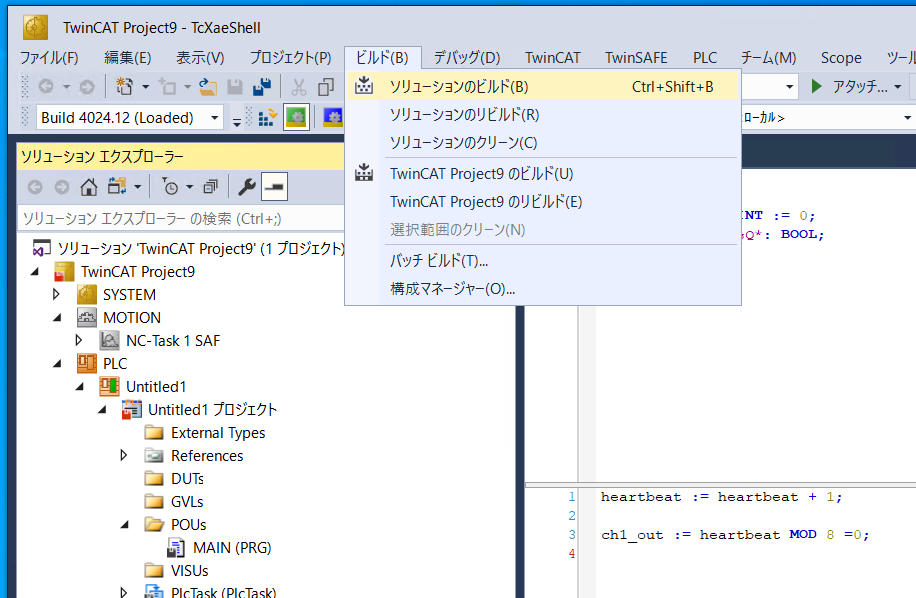
Task: Toggle TwinCAT Config Mode green gear icon
Action: (x=296, y=117)
